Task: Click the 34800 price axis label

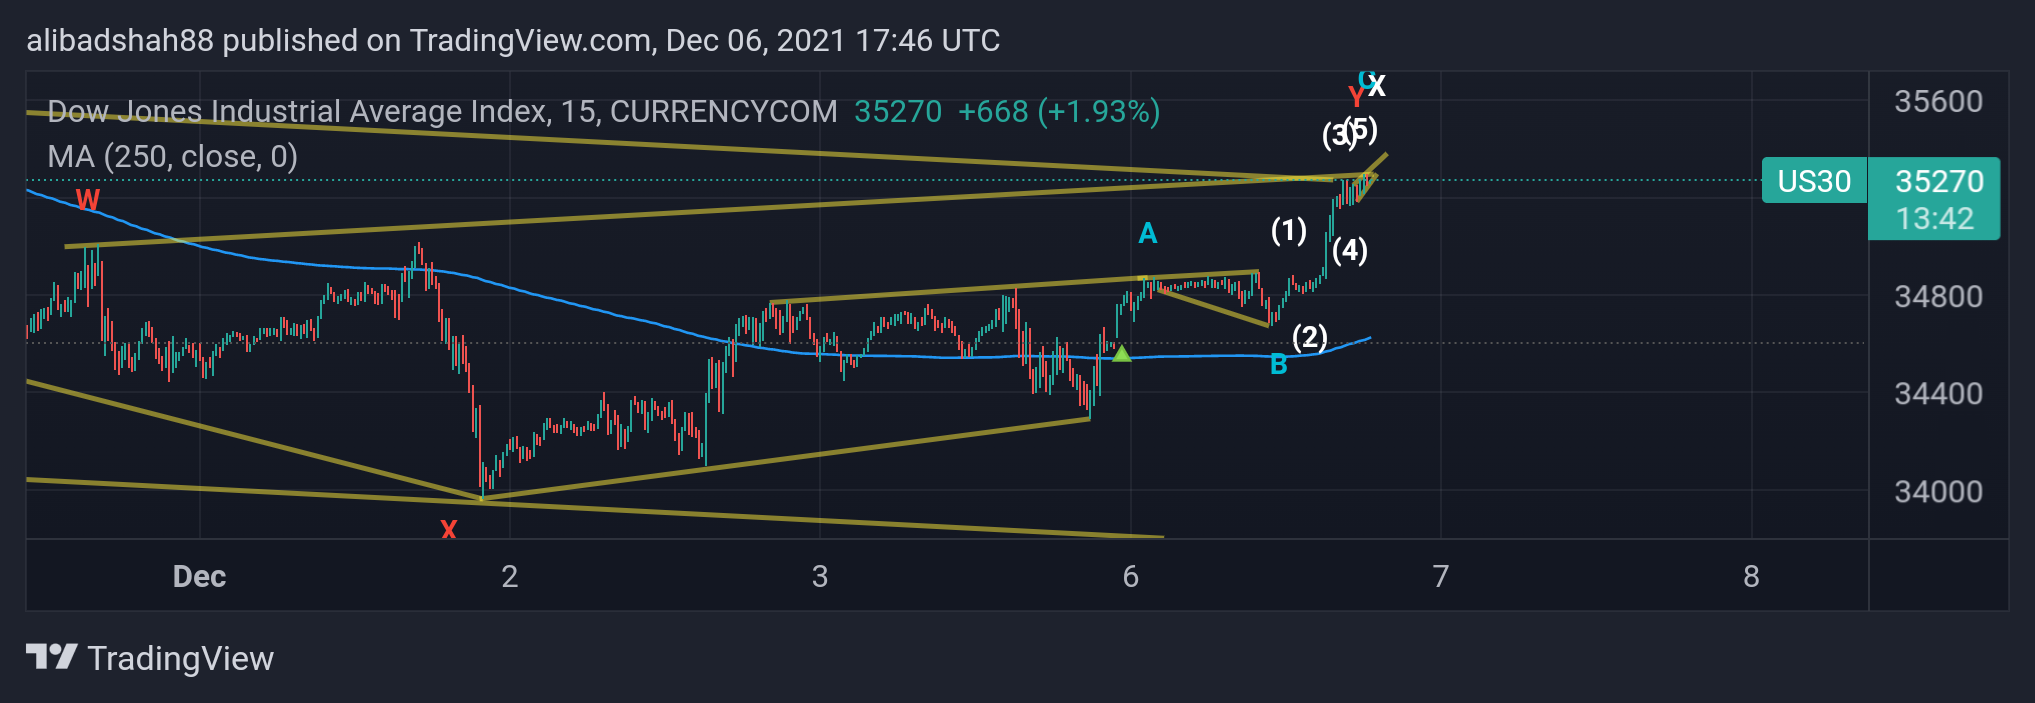Action: 1938,296
